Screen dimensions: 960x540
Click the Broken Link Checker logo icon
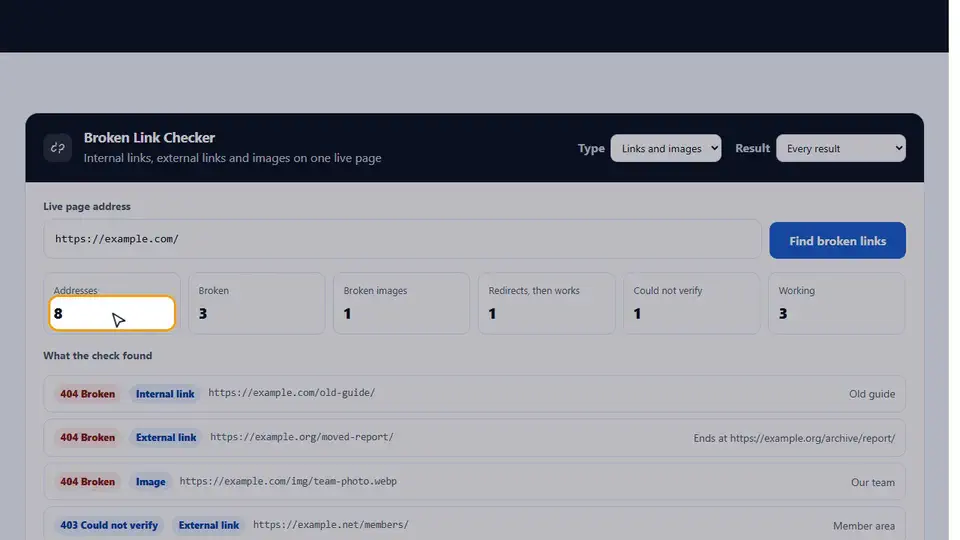[58, 148]
